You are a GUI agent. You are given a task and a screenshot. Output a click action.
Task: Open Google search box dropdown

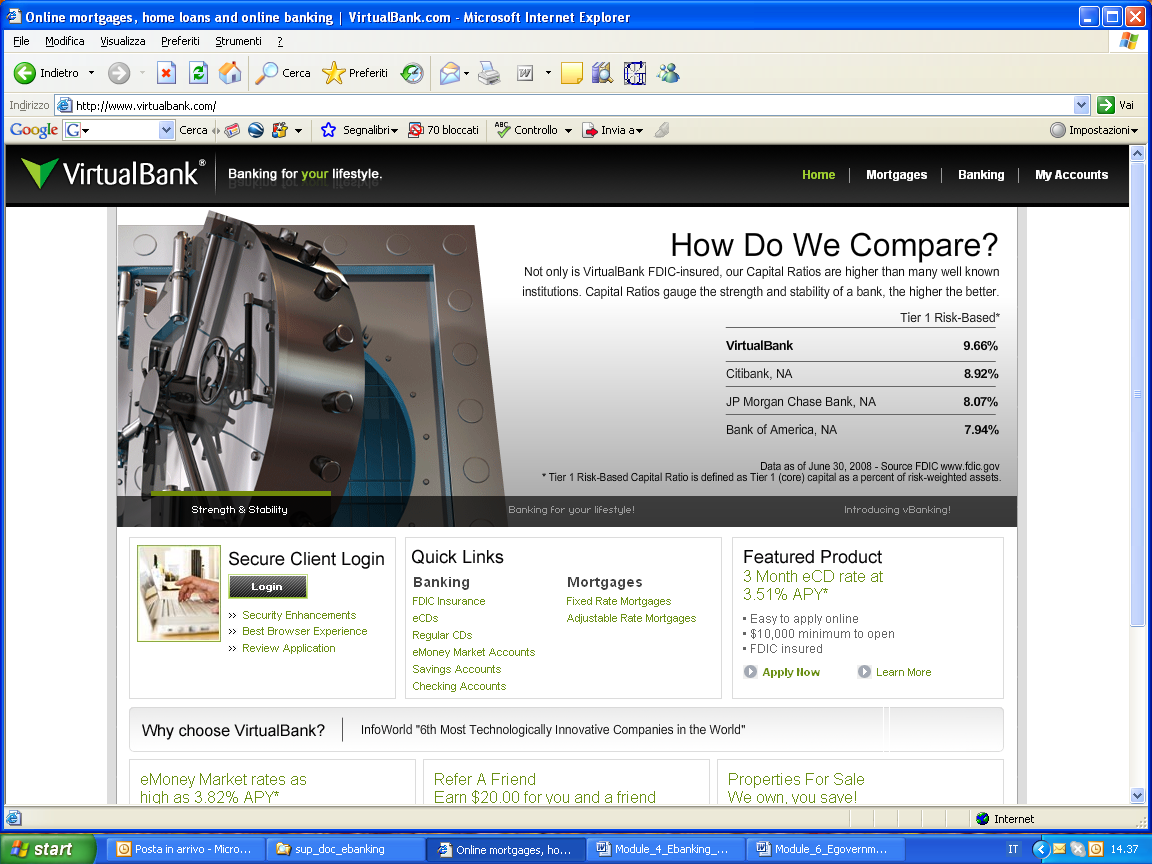click(x=166, y=130)
